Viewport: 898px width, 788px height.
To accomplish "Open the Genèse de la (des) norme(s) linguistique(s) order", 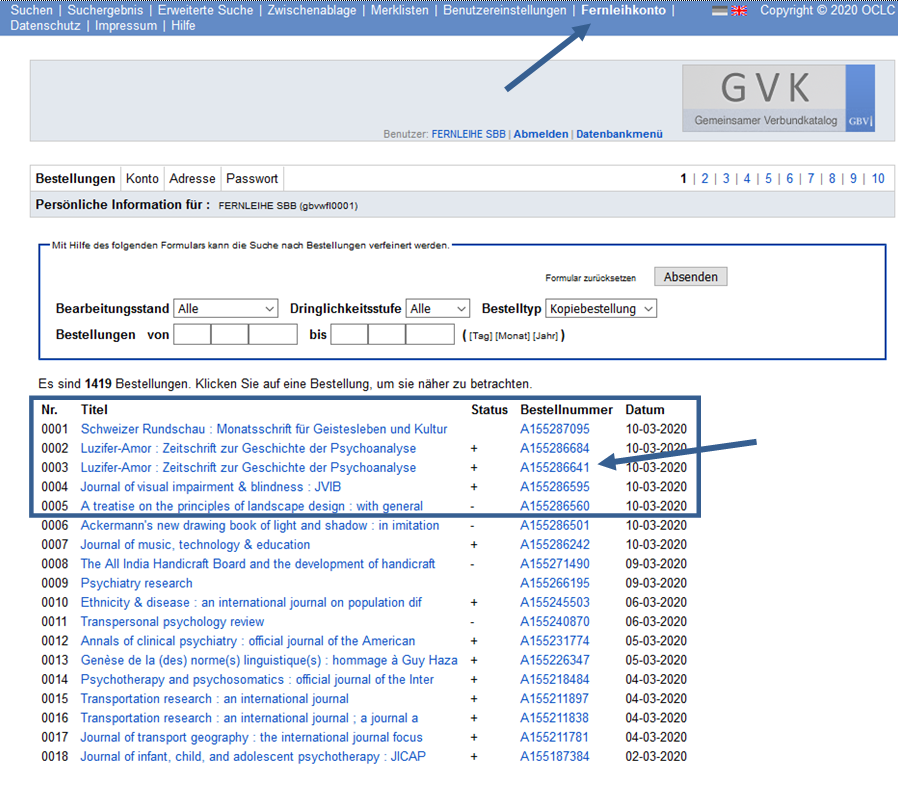I will point(269,660).
